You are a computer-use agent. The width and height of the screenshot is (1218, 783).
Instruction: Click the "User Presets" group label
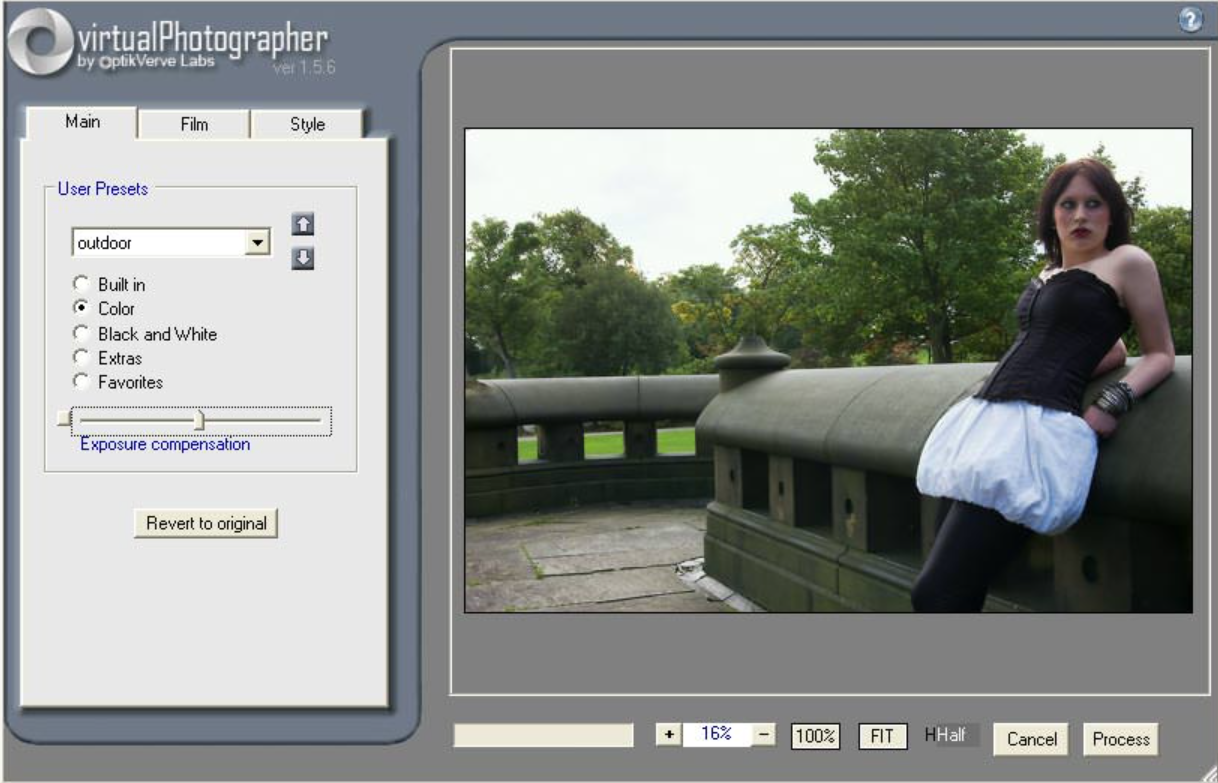pos(103,189)
